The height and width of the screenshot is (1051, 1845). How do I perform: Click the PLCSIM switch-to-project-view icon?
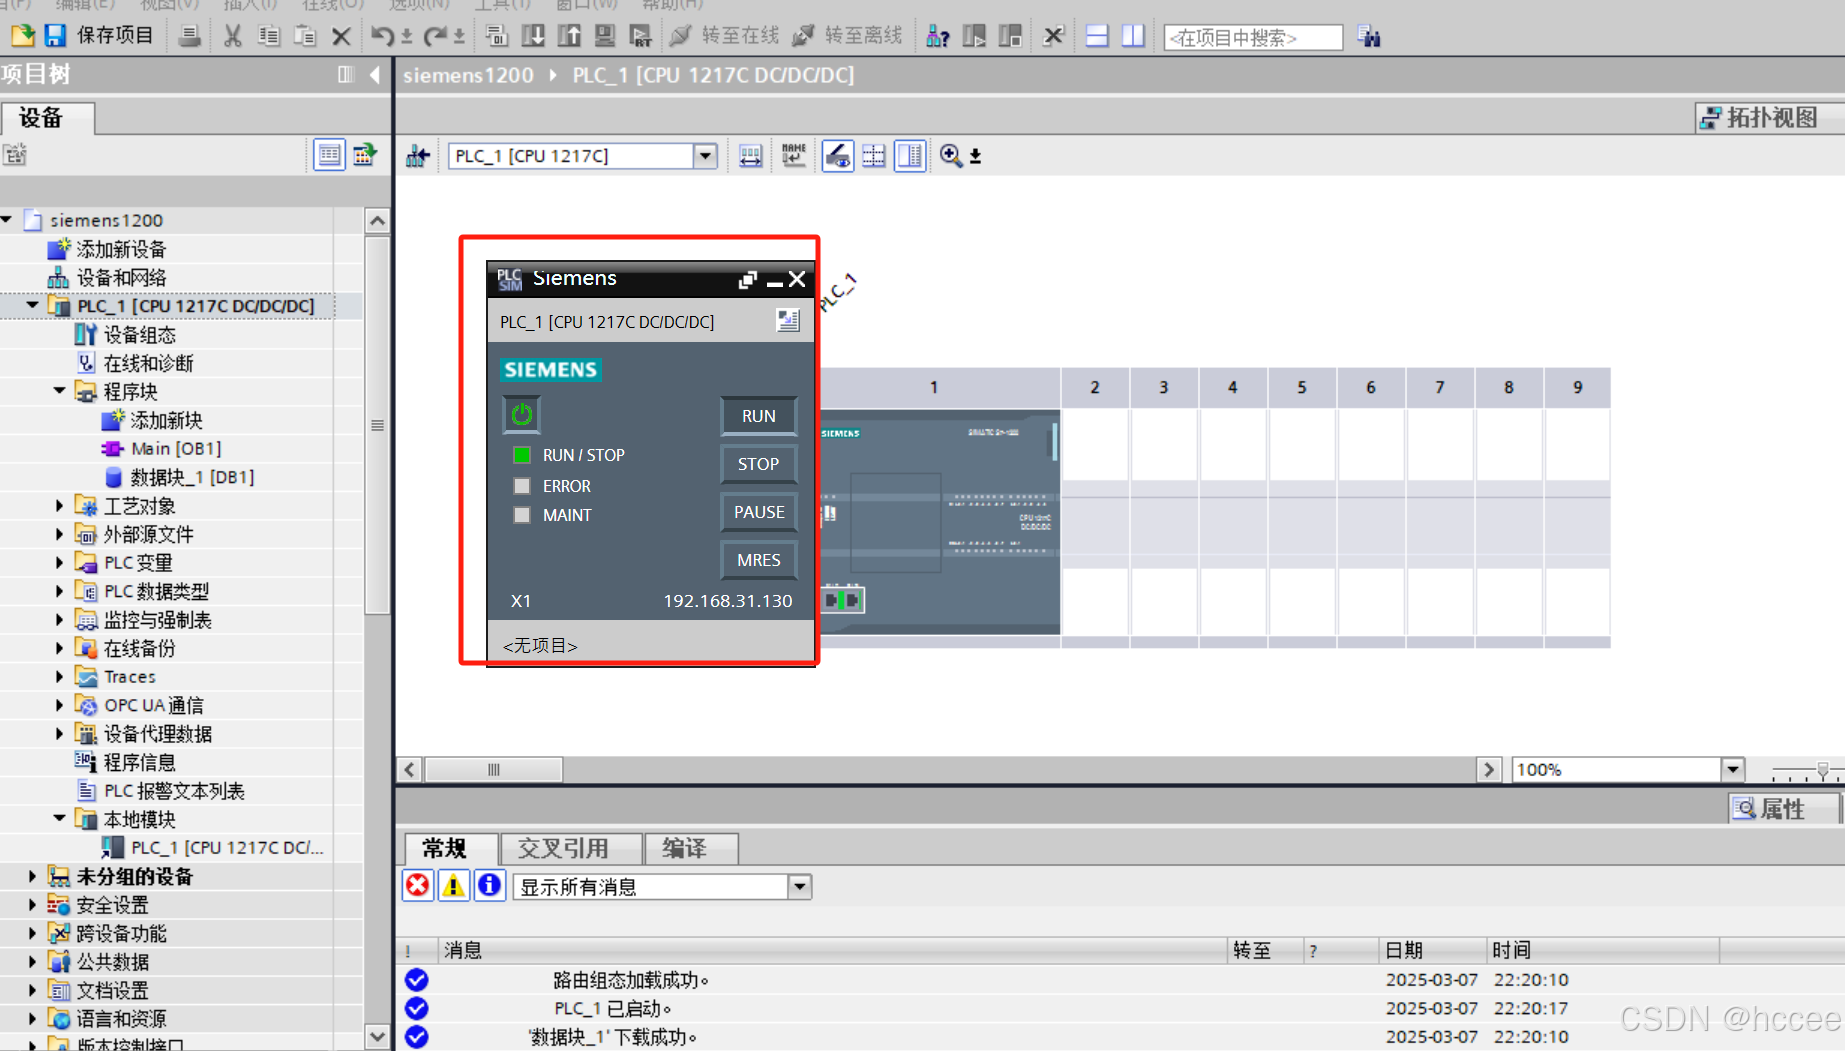click(x=788, y=321)
